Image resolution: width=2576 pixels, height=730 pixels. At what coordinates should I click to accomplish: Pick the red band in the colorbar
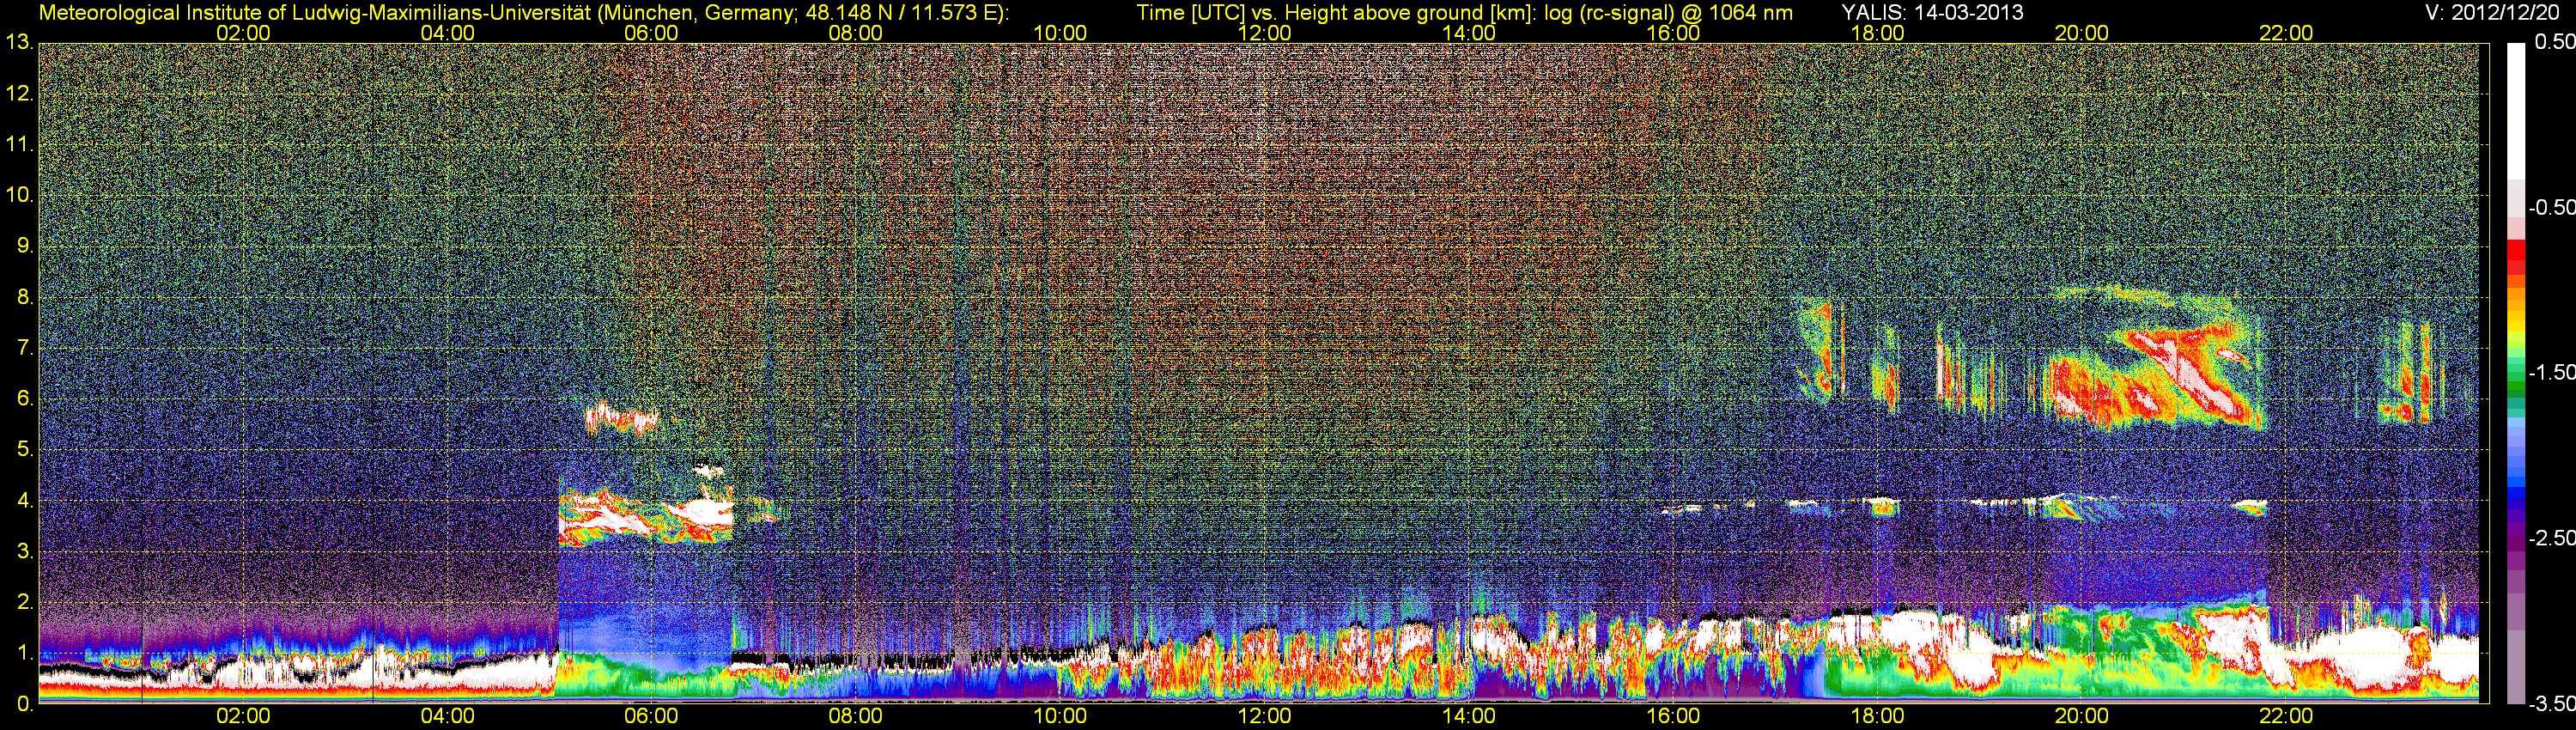2515,256
